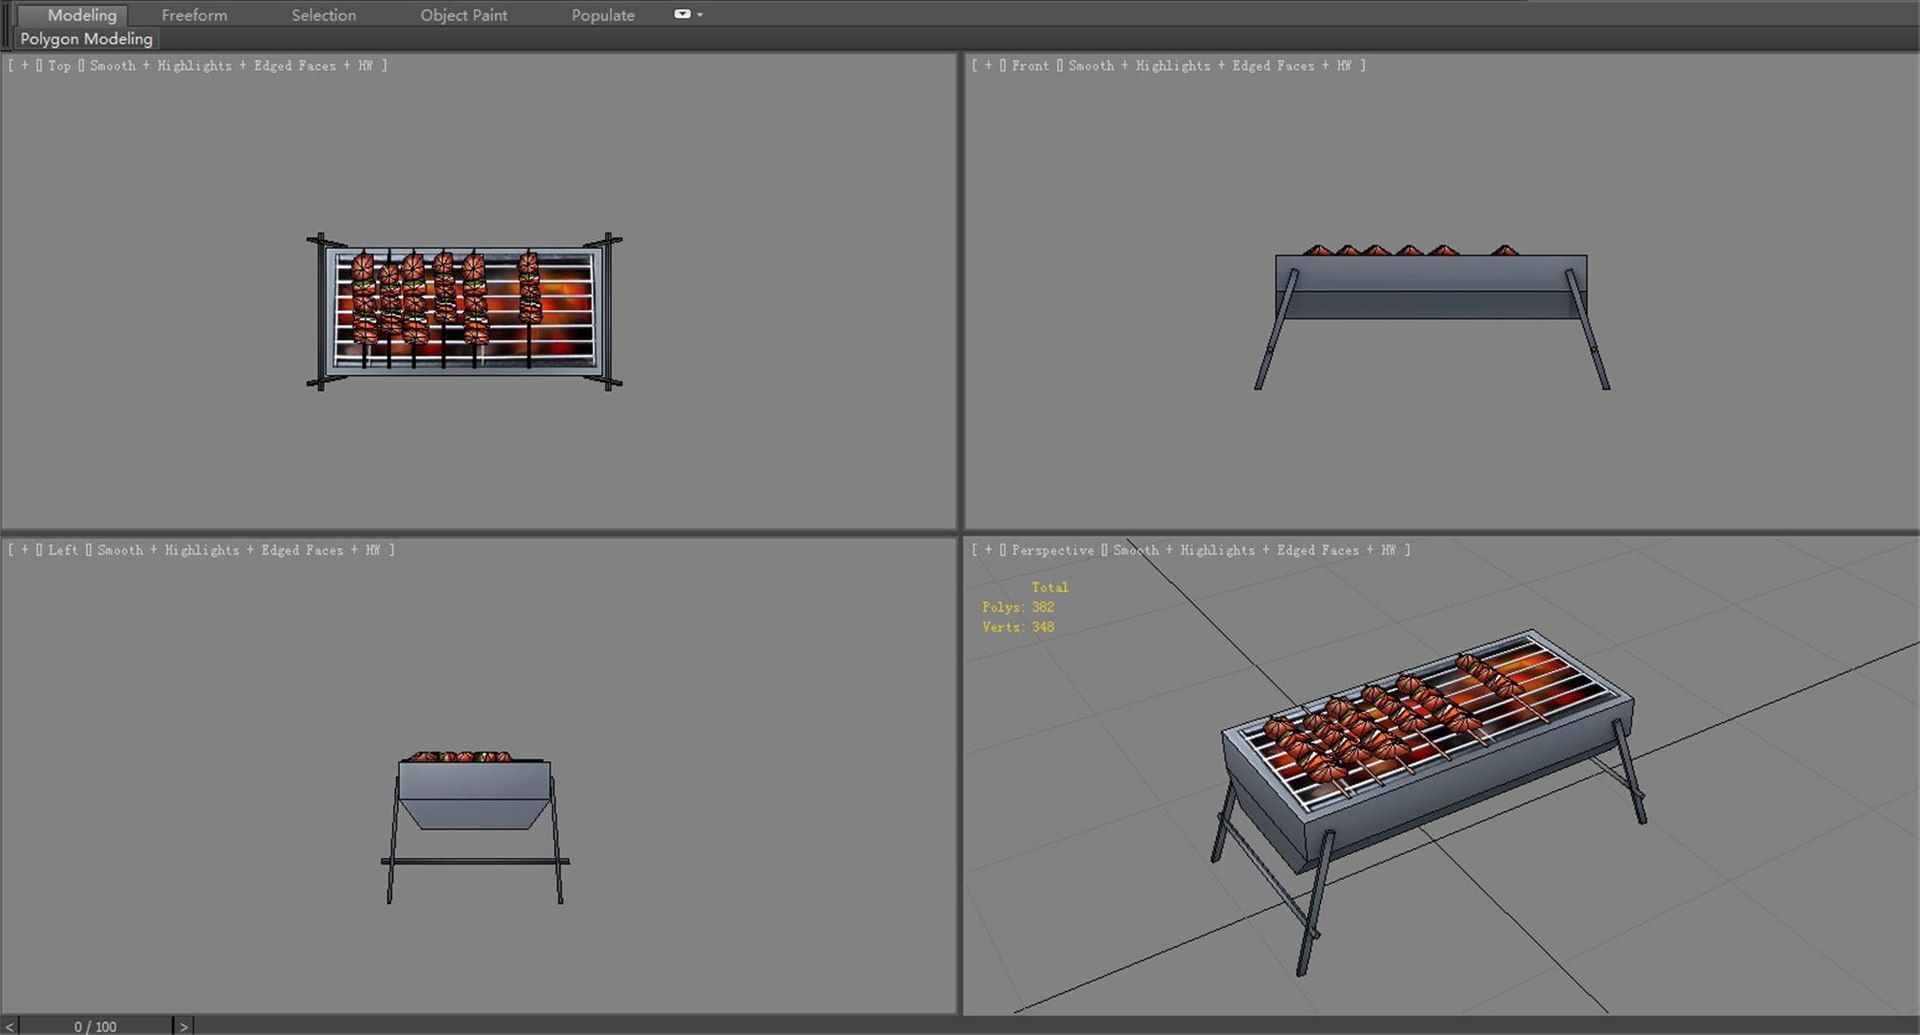Click the Left view name label
1920x1035 pixels.
(x=63, y=550)
